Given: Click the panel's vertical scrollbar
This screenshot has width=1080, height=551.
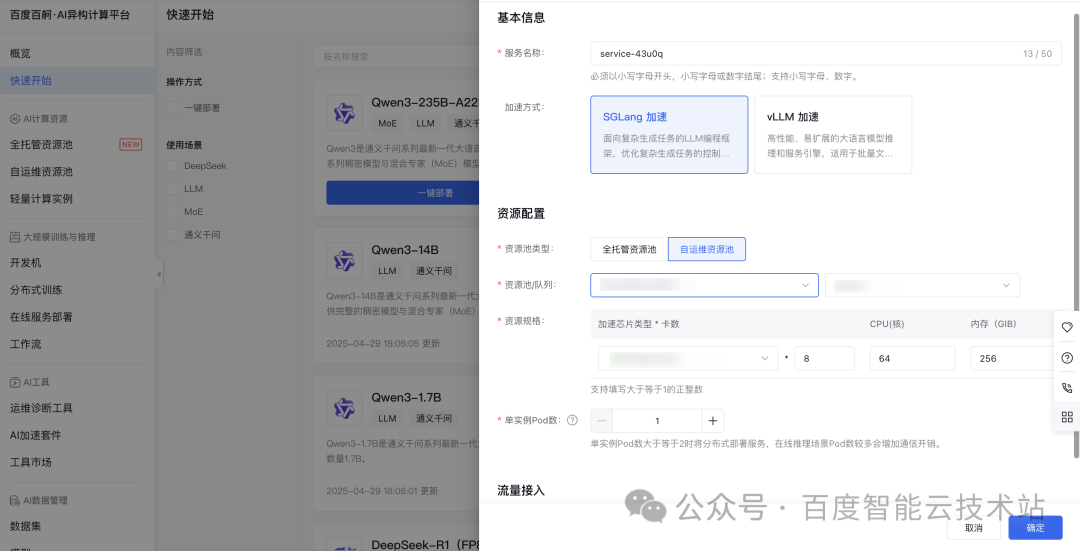Looking at the screenshot, I should click(x=1076, y=234).
